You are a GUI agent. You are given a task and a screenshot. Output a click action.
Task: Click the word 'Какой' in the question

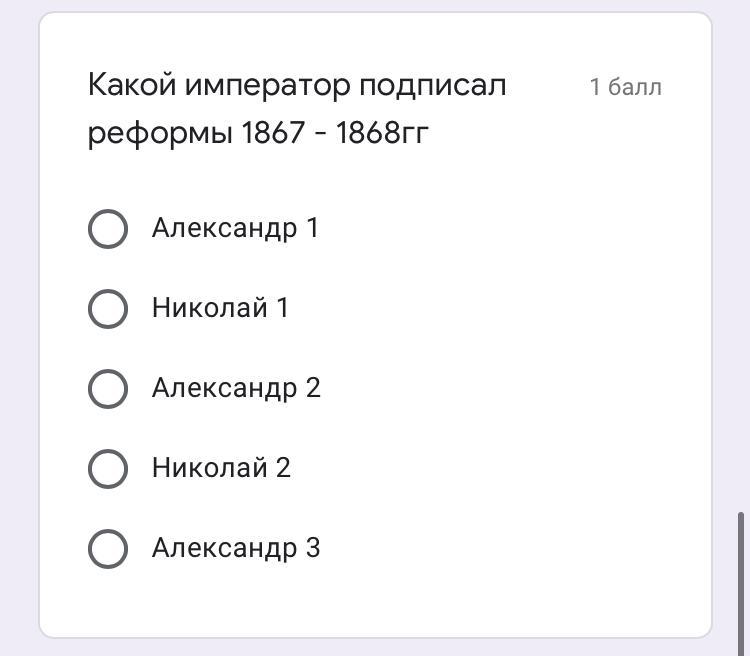(131, 85)
